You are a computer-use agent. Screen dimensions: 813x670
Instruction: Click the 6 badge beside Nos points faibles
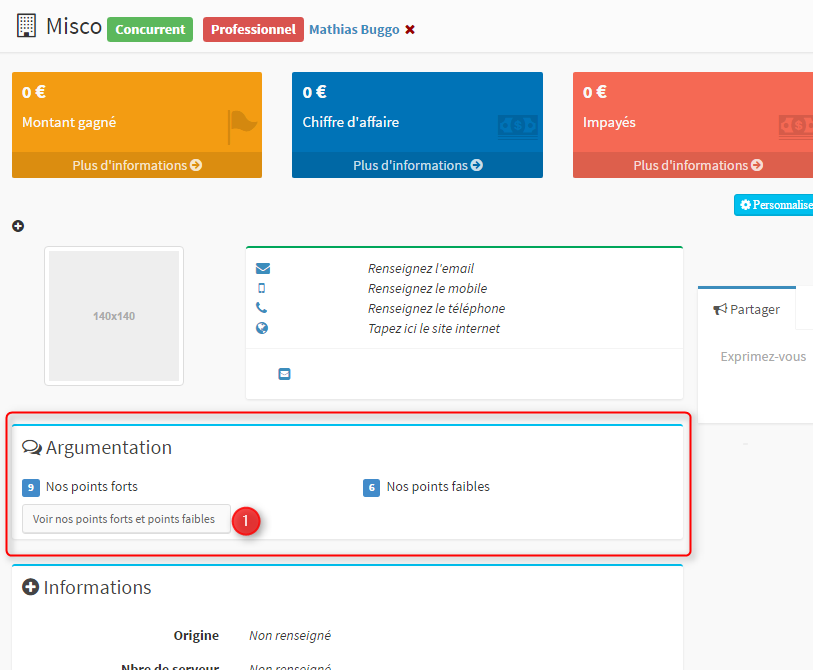click(371, 487)
